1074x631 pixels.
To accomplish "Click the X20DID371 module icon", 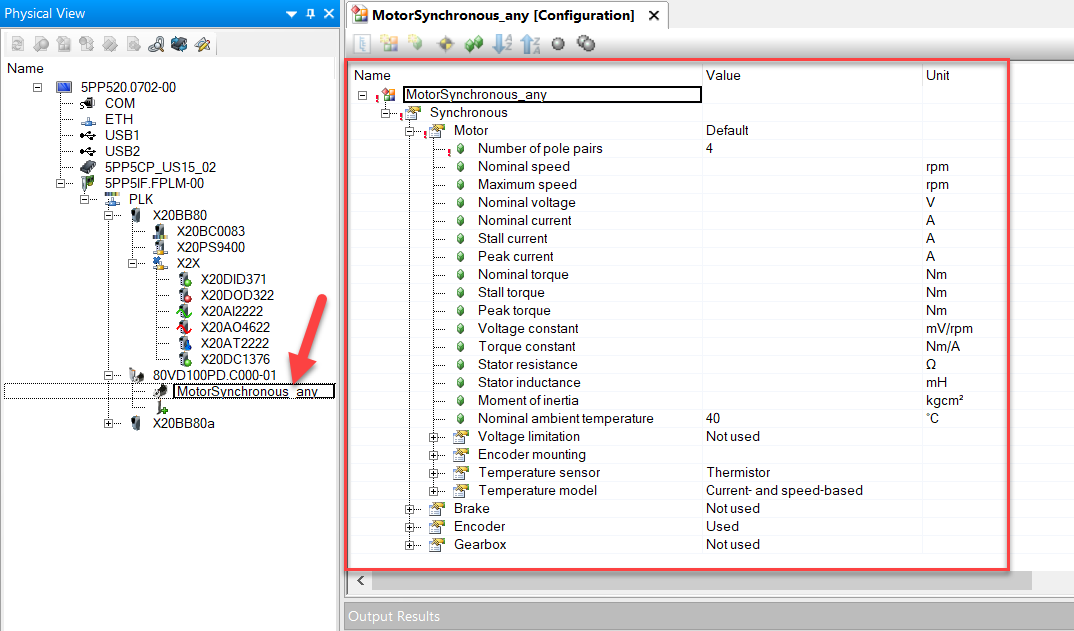I will [184, 280].
